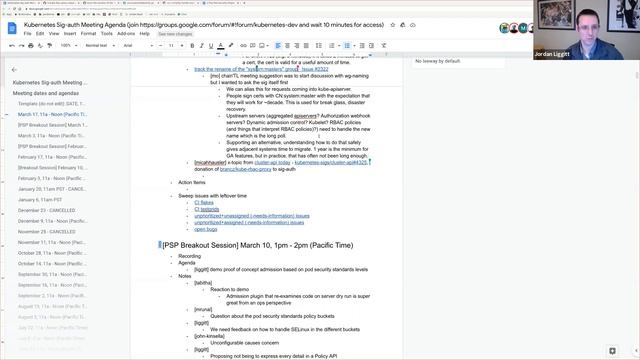Open the Google Docs home icon
640x360 pixels.
tap(12, 28)
